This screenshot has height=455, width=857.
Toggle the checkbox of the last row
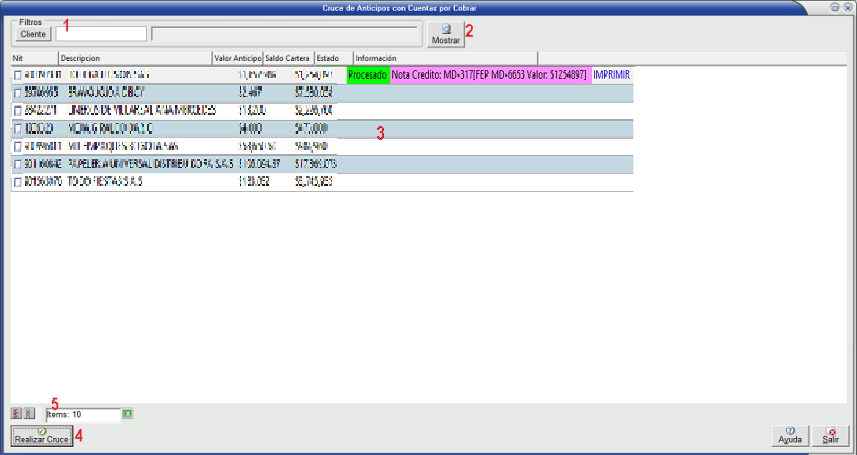point(17,183)
